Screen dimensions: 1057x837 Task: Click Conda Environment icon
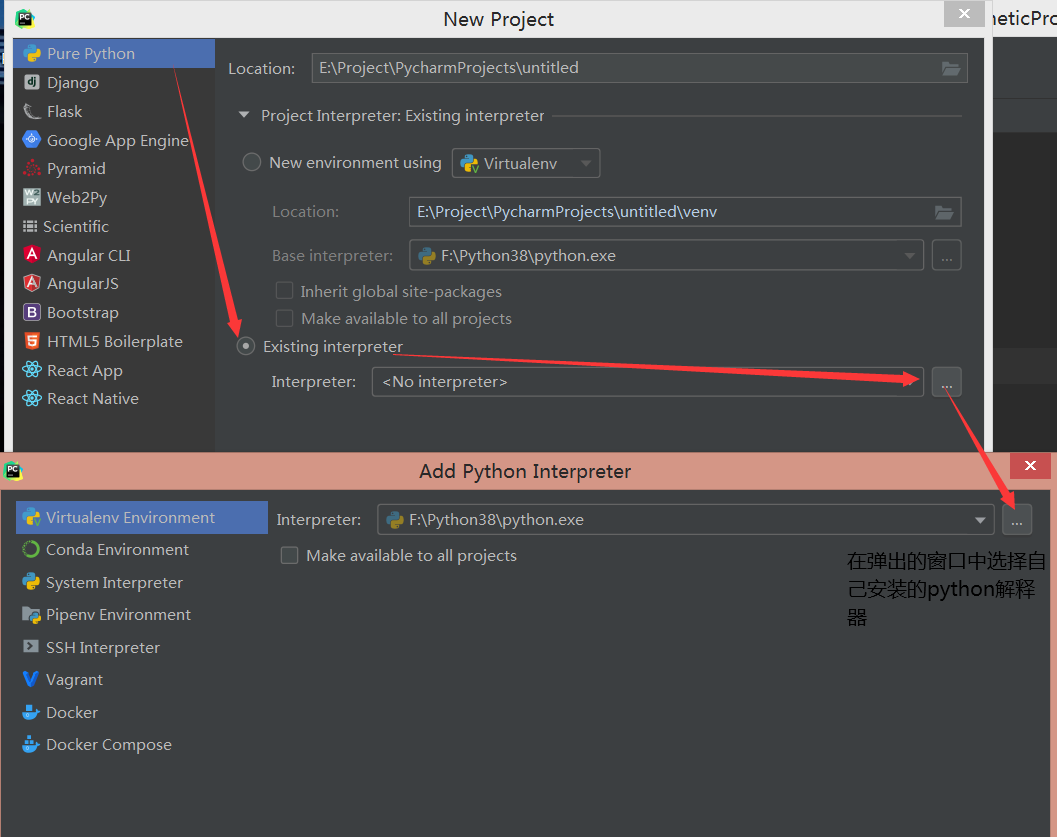[31, 549]
